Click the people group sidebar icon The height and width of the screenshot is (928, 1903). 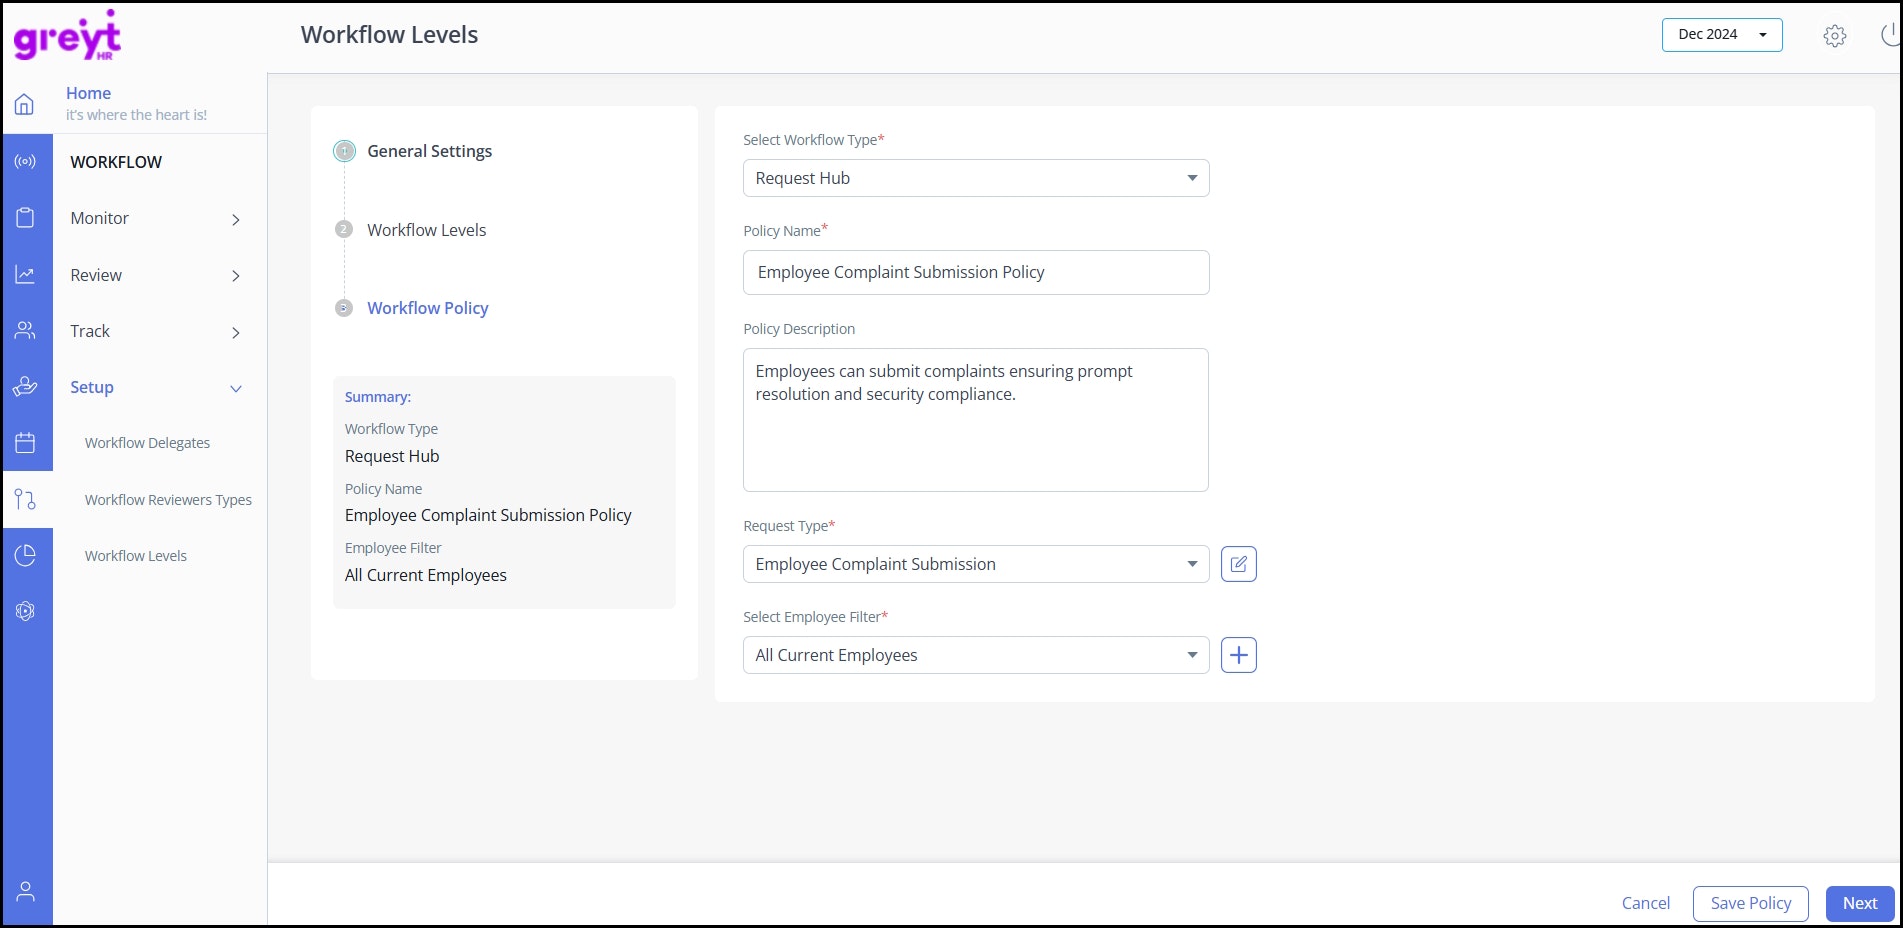[25, 330]
